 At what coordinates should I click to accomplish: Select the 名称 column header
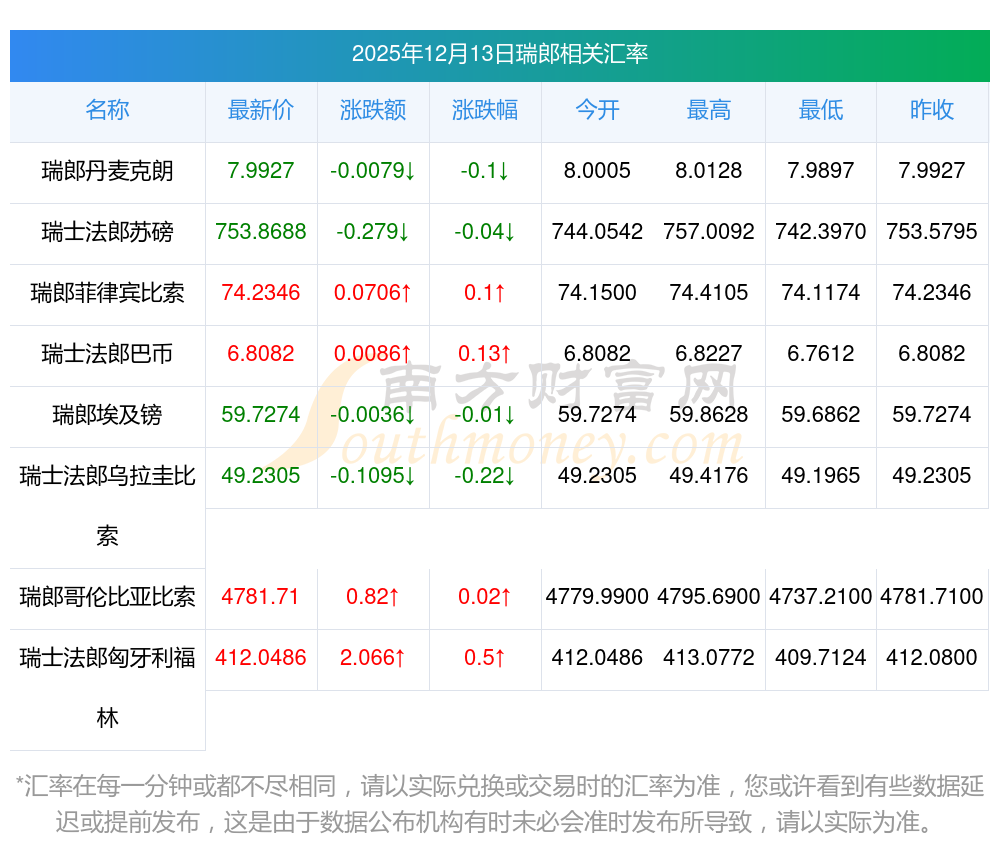click(x=107, y=110)
